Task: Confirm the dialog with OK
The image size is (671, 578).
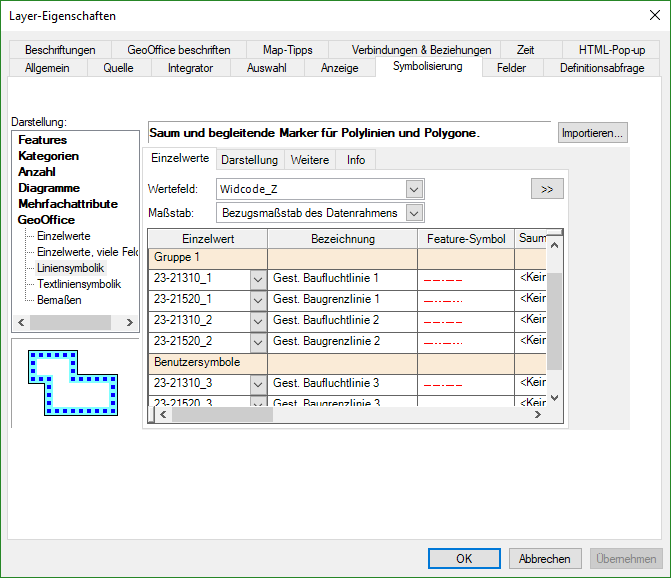Action: (x=463, y=559)
